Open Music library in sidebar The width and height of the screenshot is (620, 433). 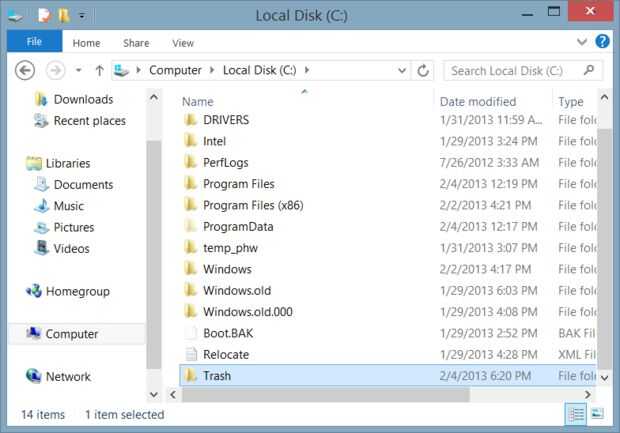point(68,206)
